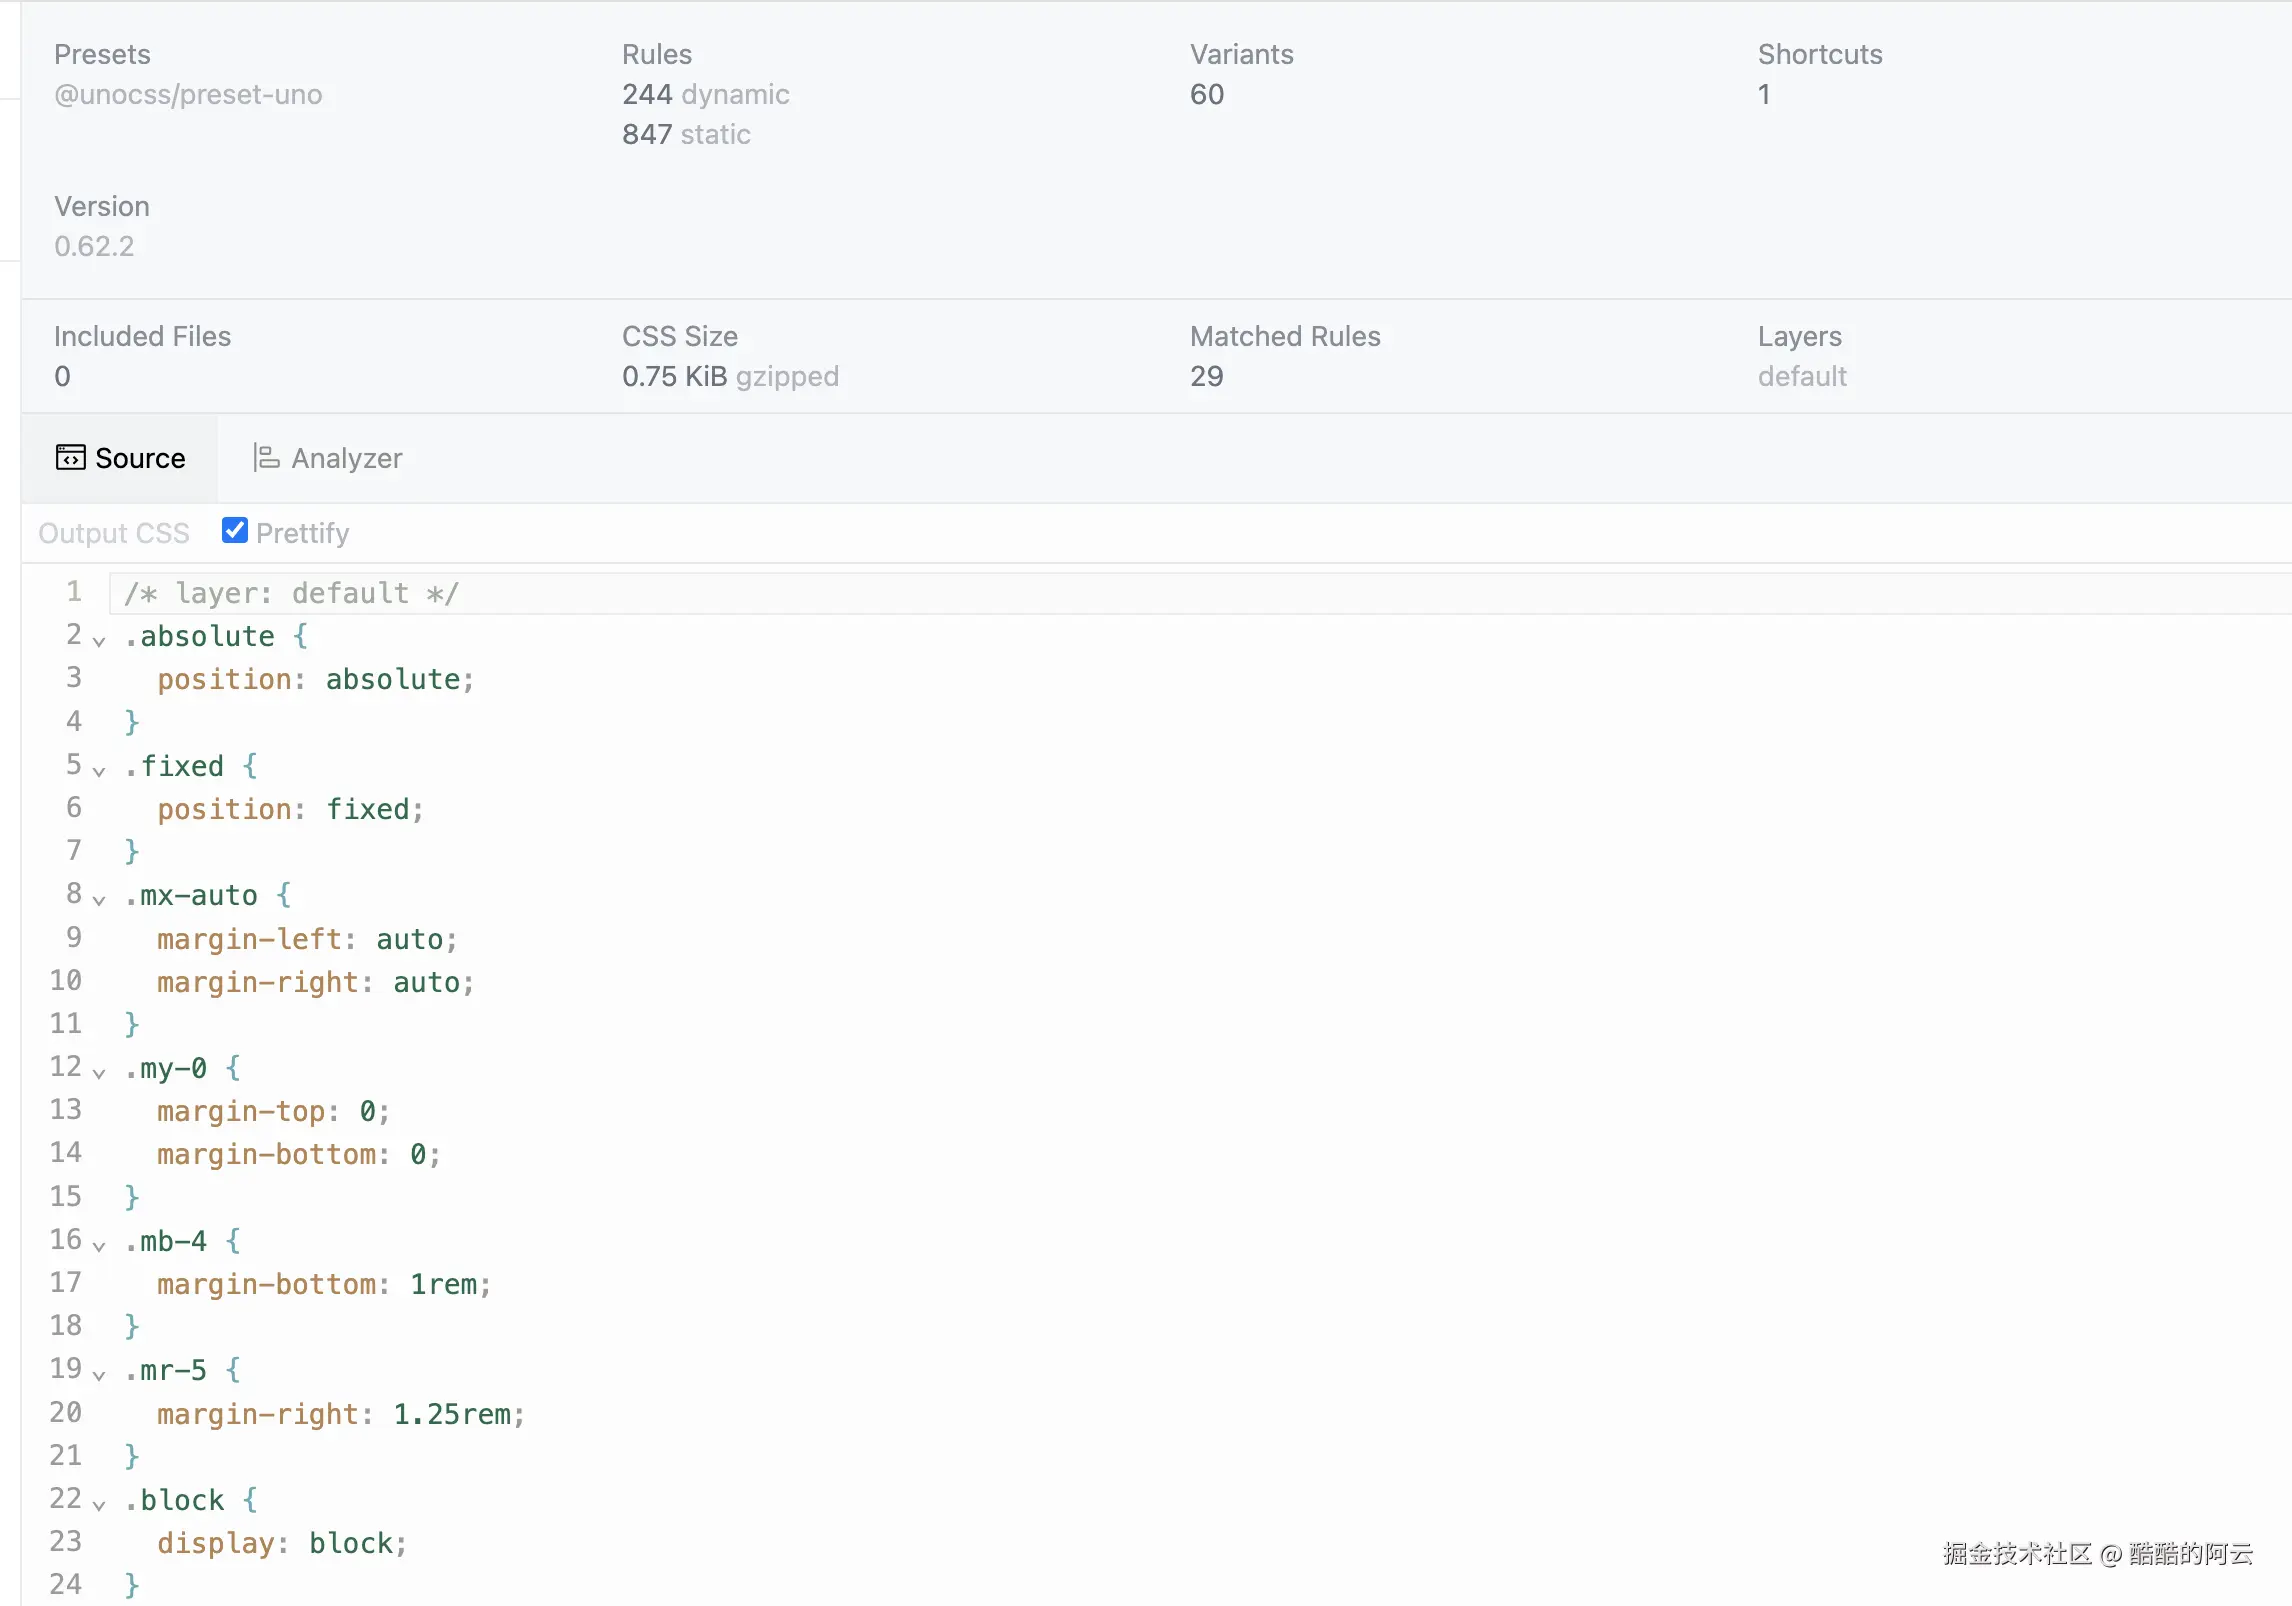Place cursor in layer default comment line
Screen dimensions: 2292x1606
pos(291,594)
